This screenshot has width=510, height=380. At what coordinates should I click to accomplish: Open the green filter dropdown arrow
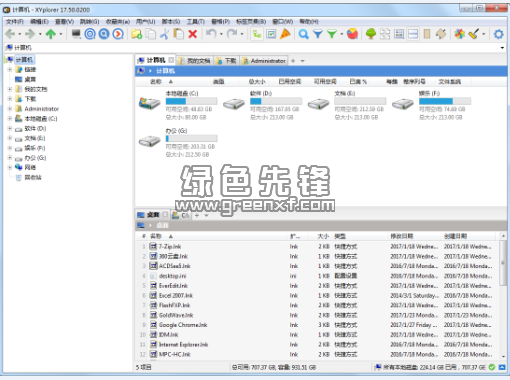pos(341,34)
